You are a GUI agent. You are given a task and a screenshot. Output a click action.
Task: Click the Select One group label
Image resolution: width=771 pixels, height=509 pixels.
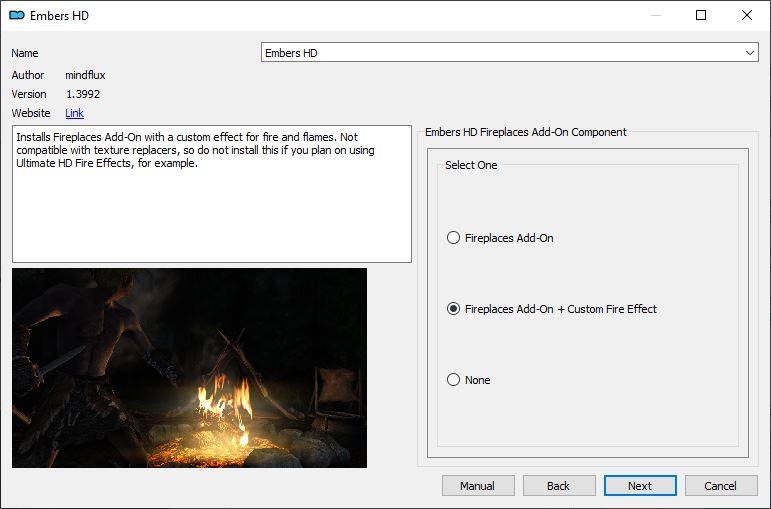click(471, 165)
